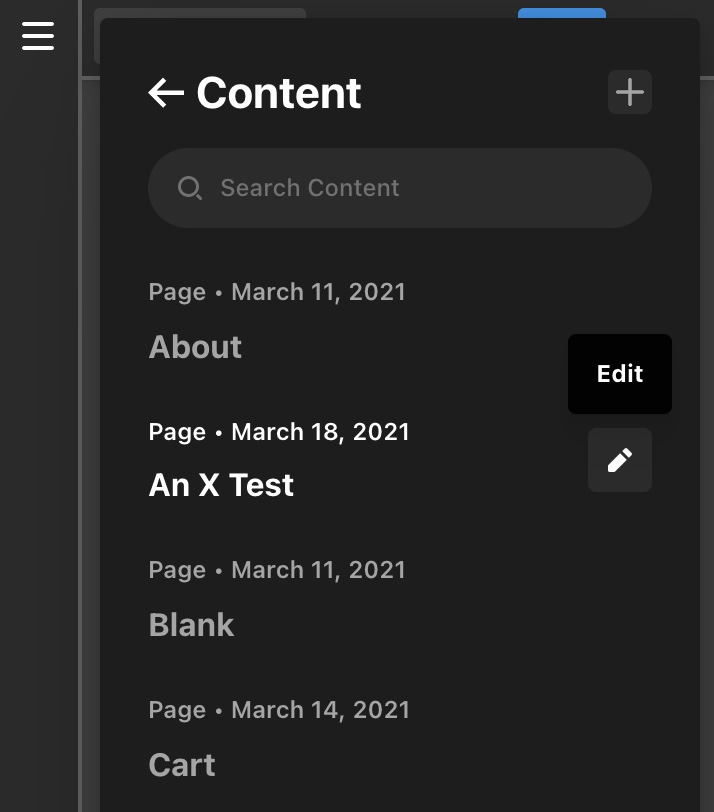Click the March 14, 2021 date above Cart
The width and height of the screenshot is (714, 812).
click(x=320, y=710)
